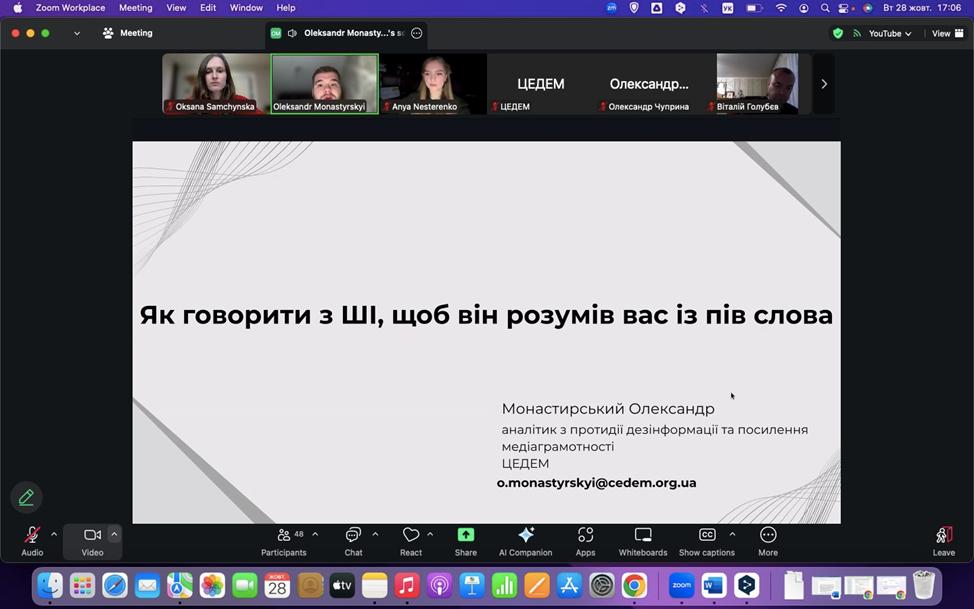The width and height of the screenshot is (974, 609).
Task: Open Whiteboards
Action: click(643, 541)
